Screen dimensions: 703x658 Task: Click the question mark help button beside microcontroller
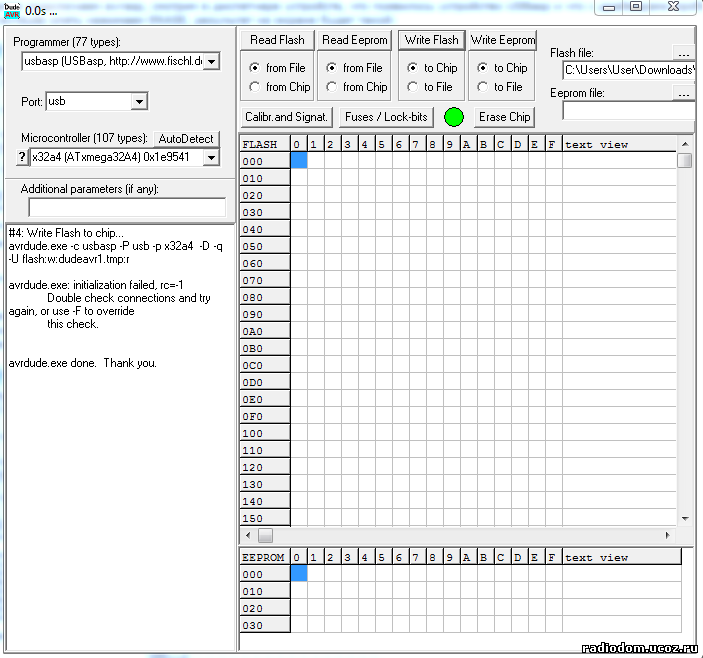click(x=22, y=157)
